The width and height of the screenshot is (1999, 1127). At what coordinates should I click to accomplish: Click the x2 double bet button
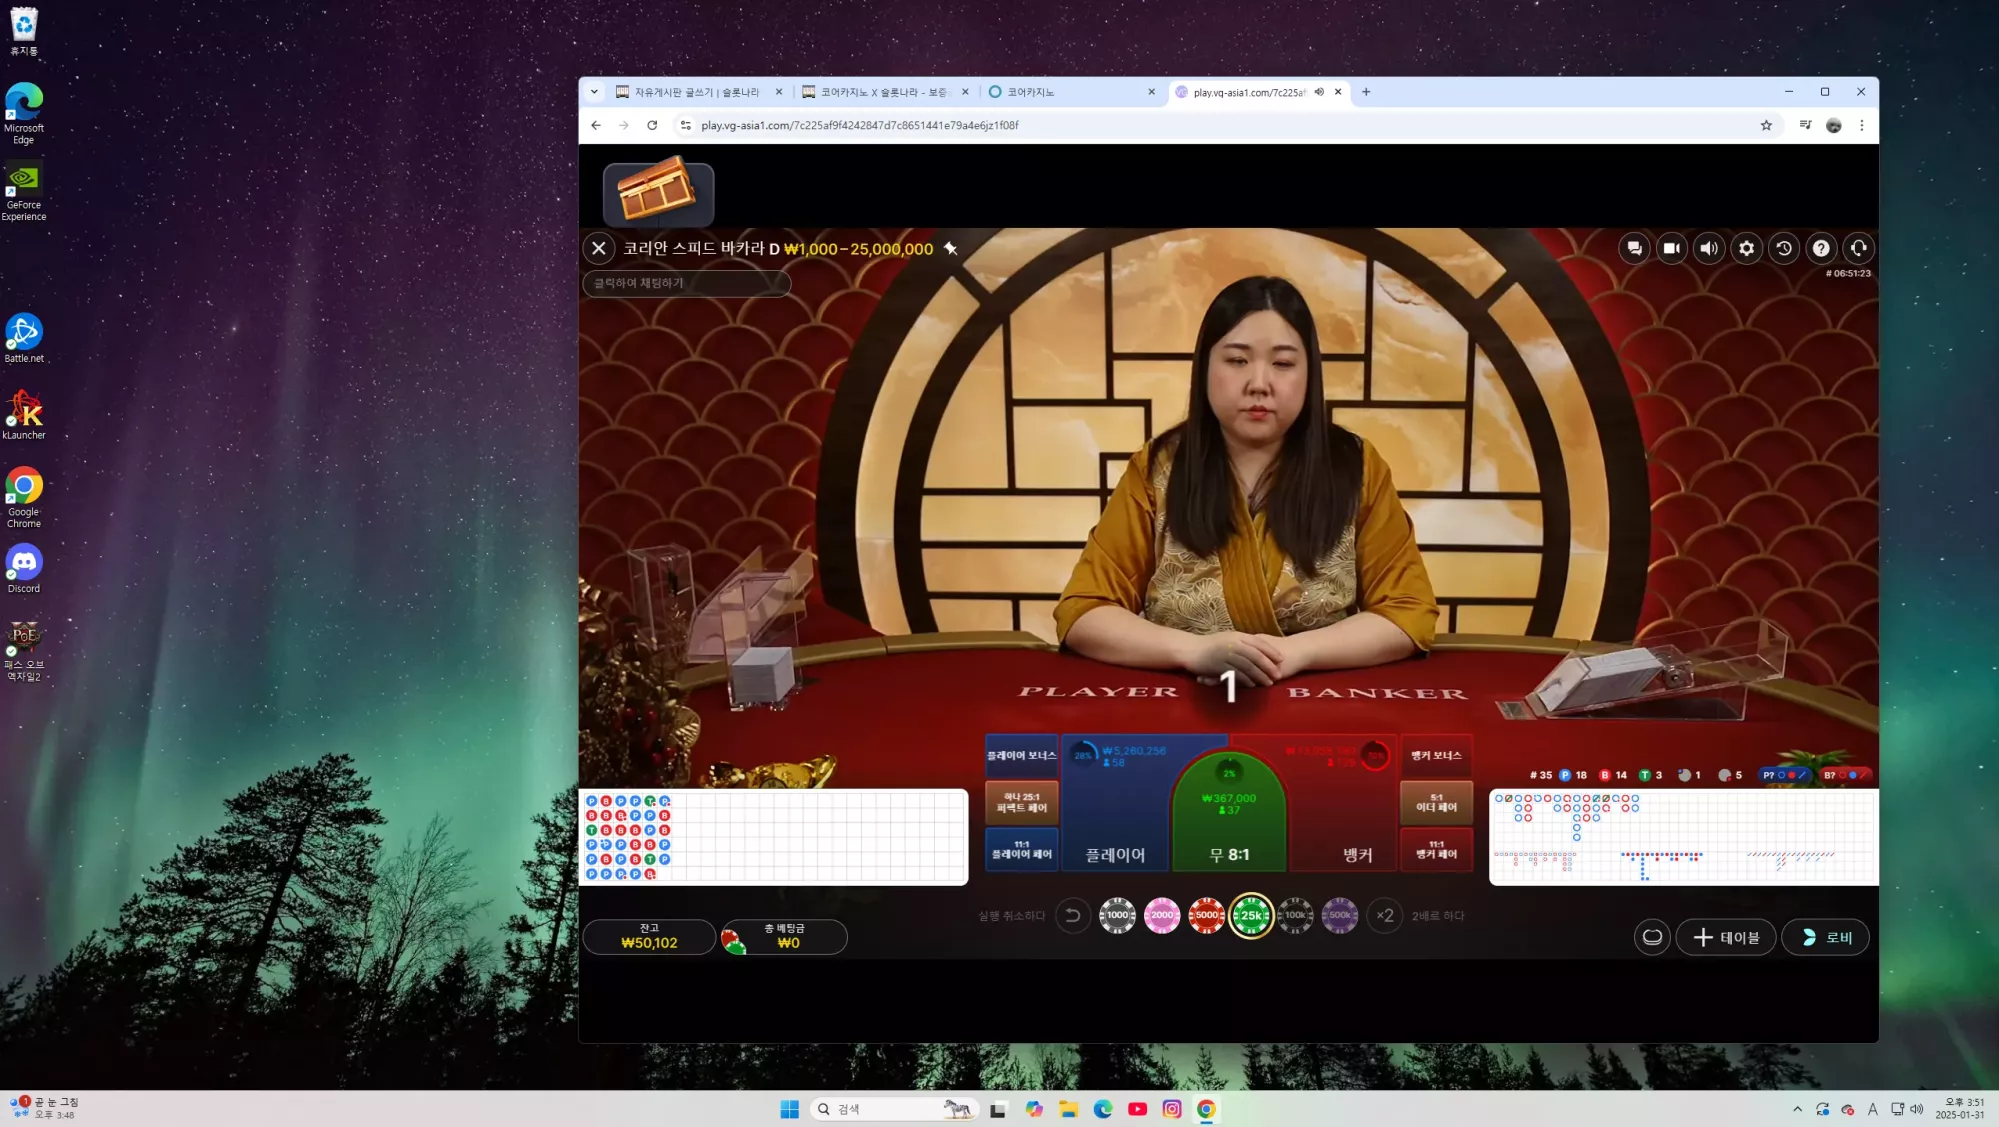[x=1385, y=915]
